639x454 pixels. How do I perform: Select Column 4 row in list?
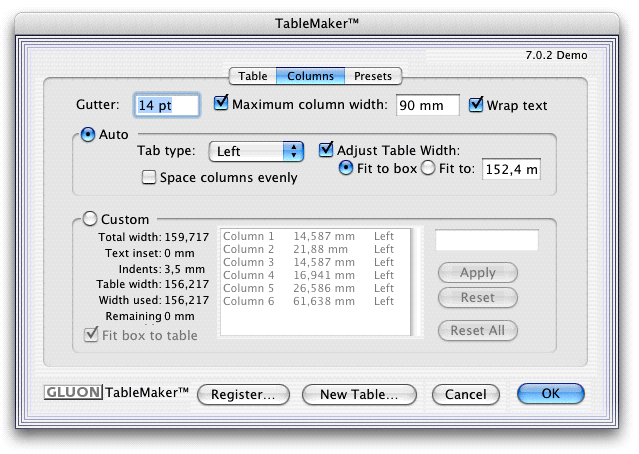click(x=315, y=275)
